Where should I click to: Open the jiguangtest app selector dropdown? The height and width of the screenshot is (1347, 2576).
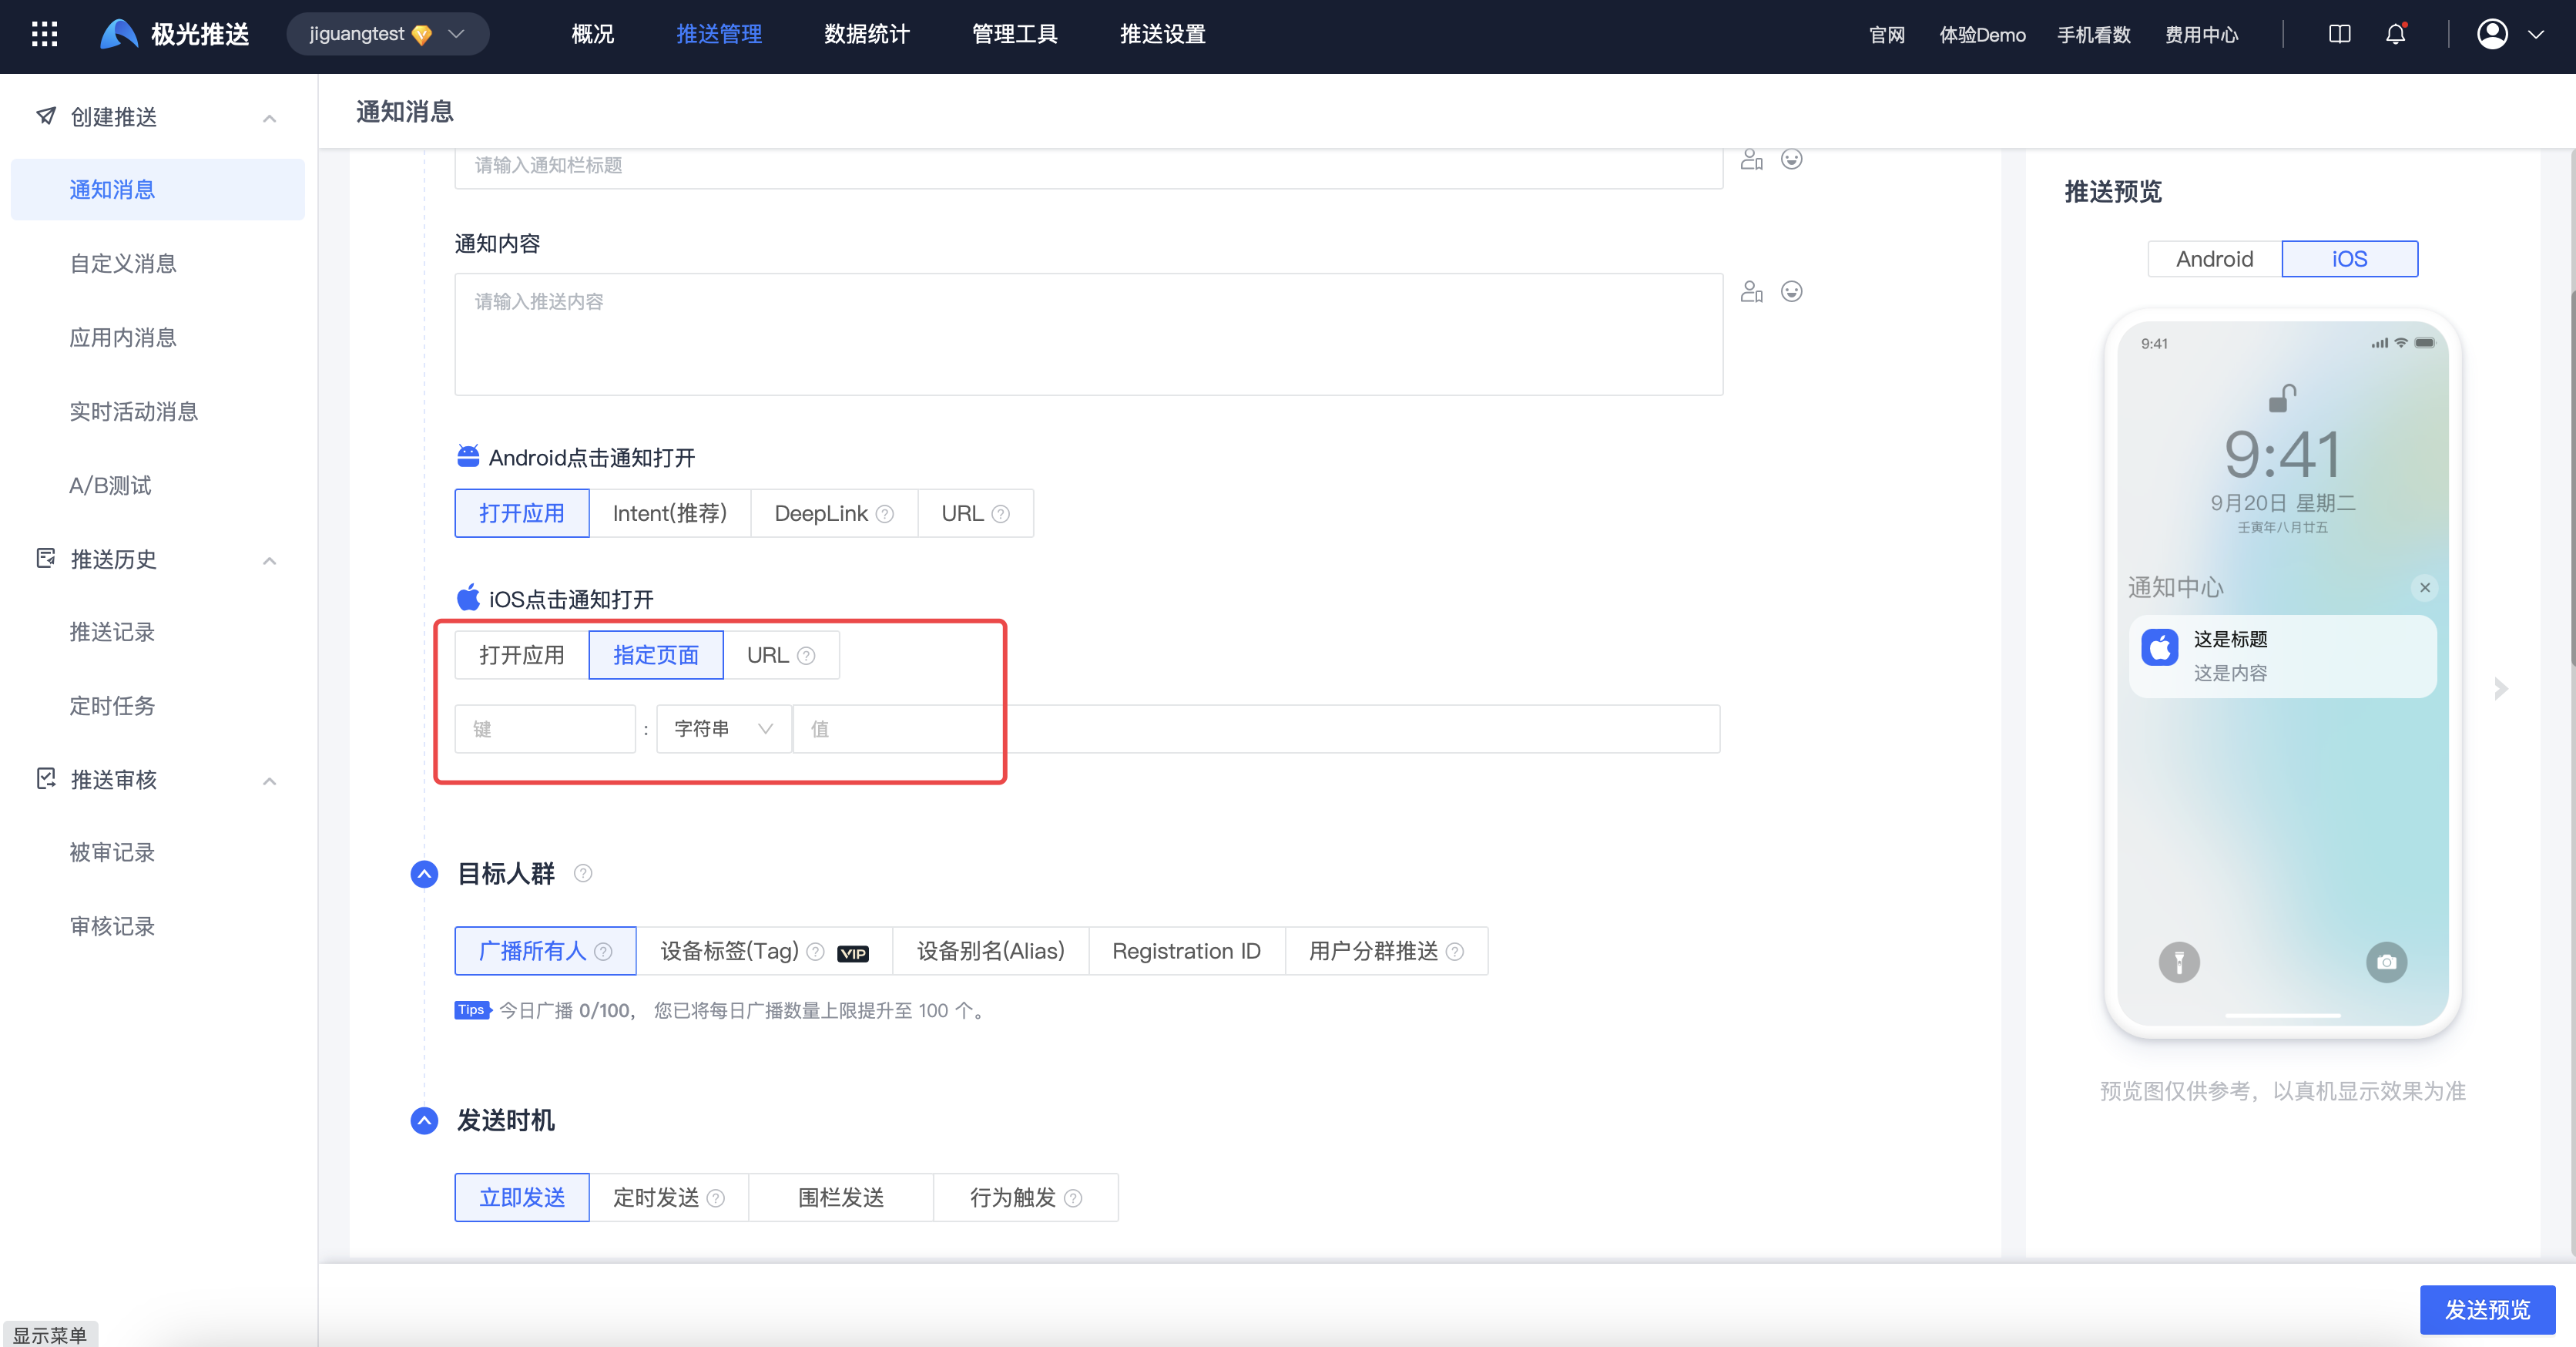click(x=388, y=34)
